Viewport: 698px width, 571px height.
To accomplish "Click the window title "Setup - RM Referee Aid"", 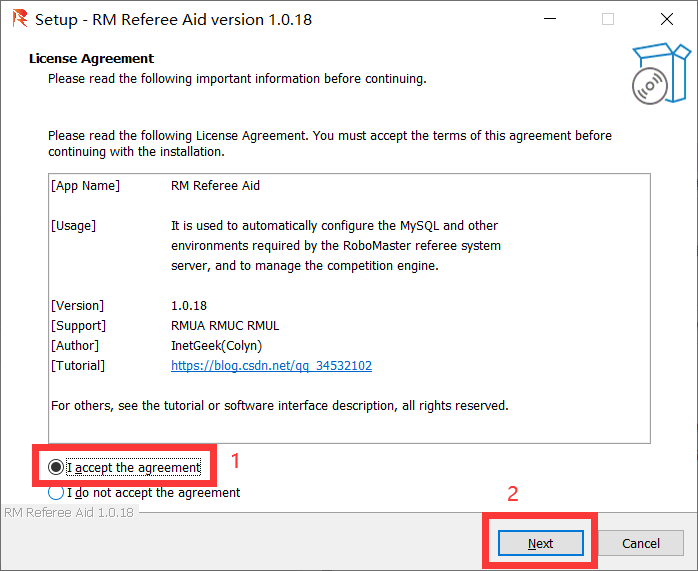I will click(174, 20).
